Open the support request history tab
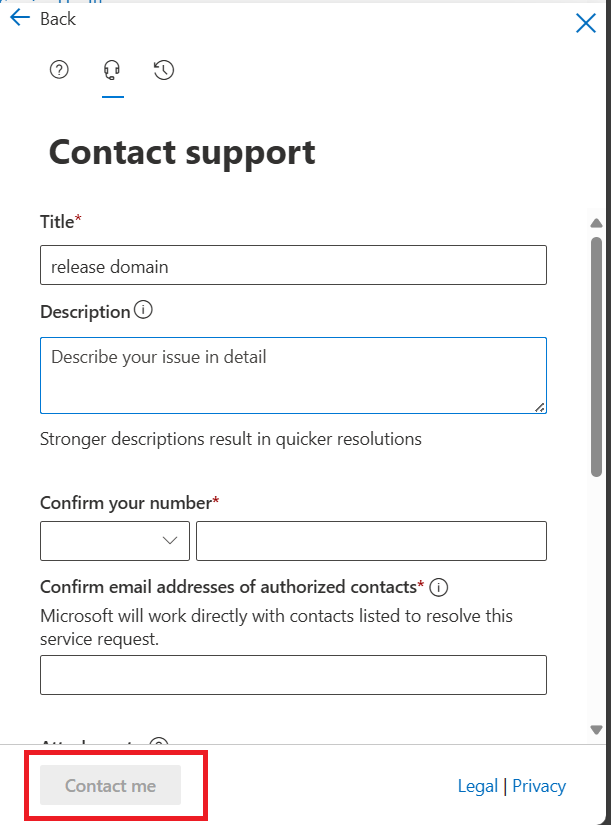 (165, 69)
